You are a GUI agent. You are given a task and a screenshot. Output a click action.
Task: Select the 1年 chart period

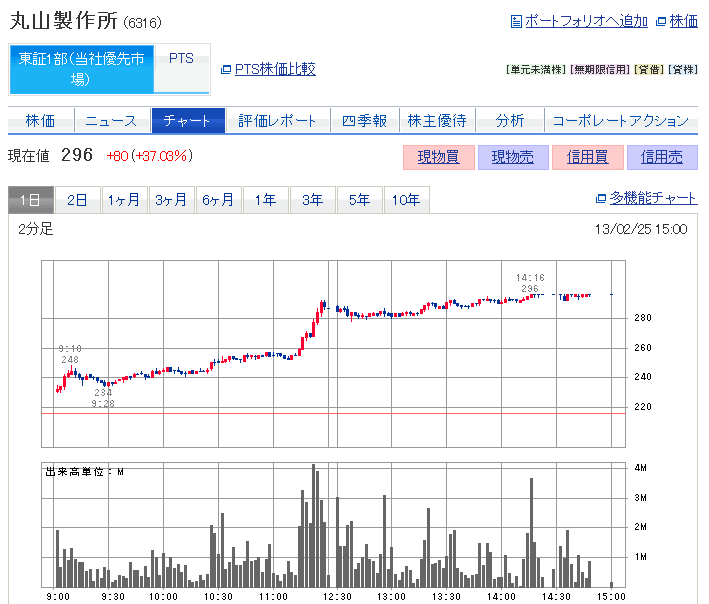click(265, 200)
